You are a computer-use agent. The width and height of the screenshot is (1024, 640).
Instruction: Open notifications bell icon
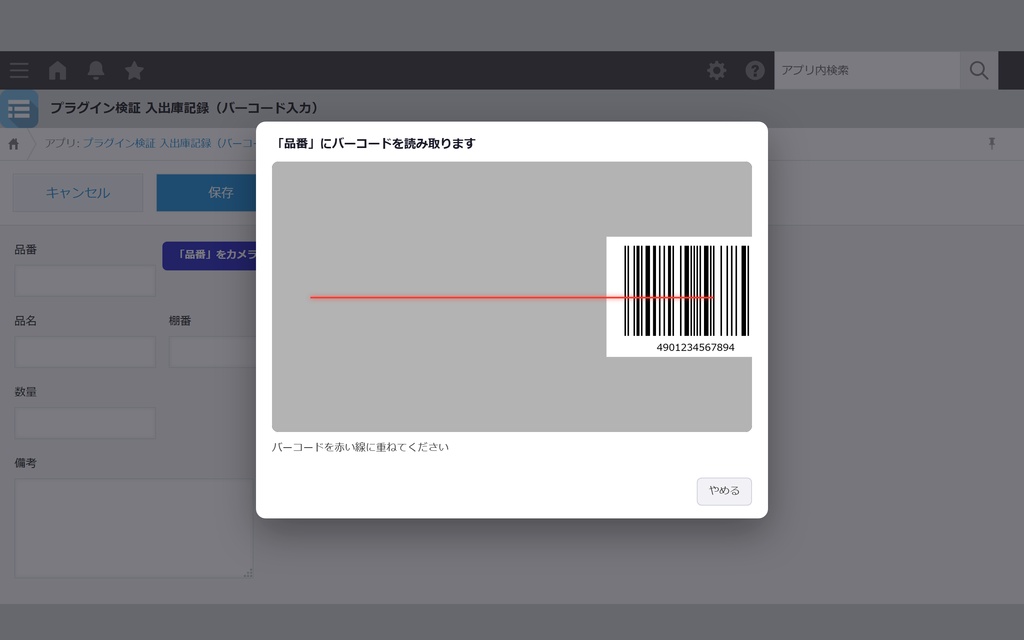coord(96,71)
